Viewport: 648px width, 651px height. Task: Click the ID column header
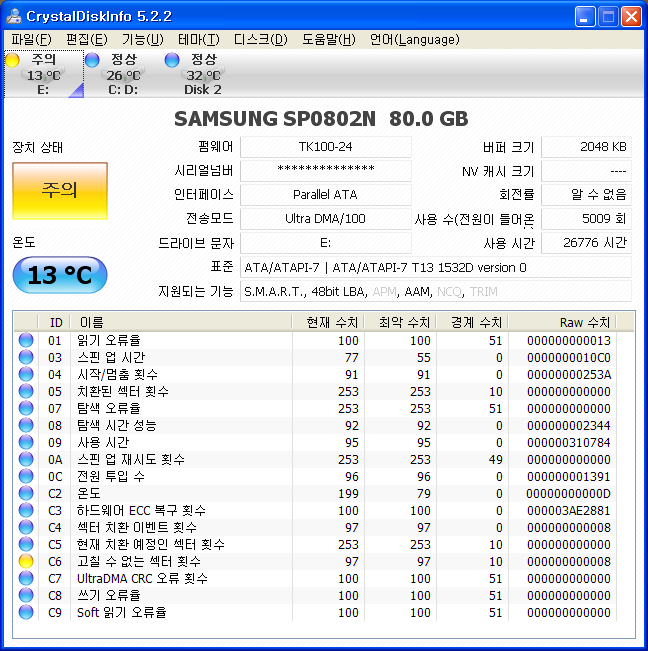[x=54, y=322]
